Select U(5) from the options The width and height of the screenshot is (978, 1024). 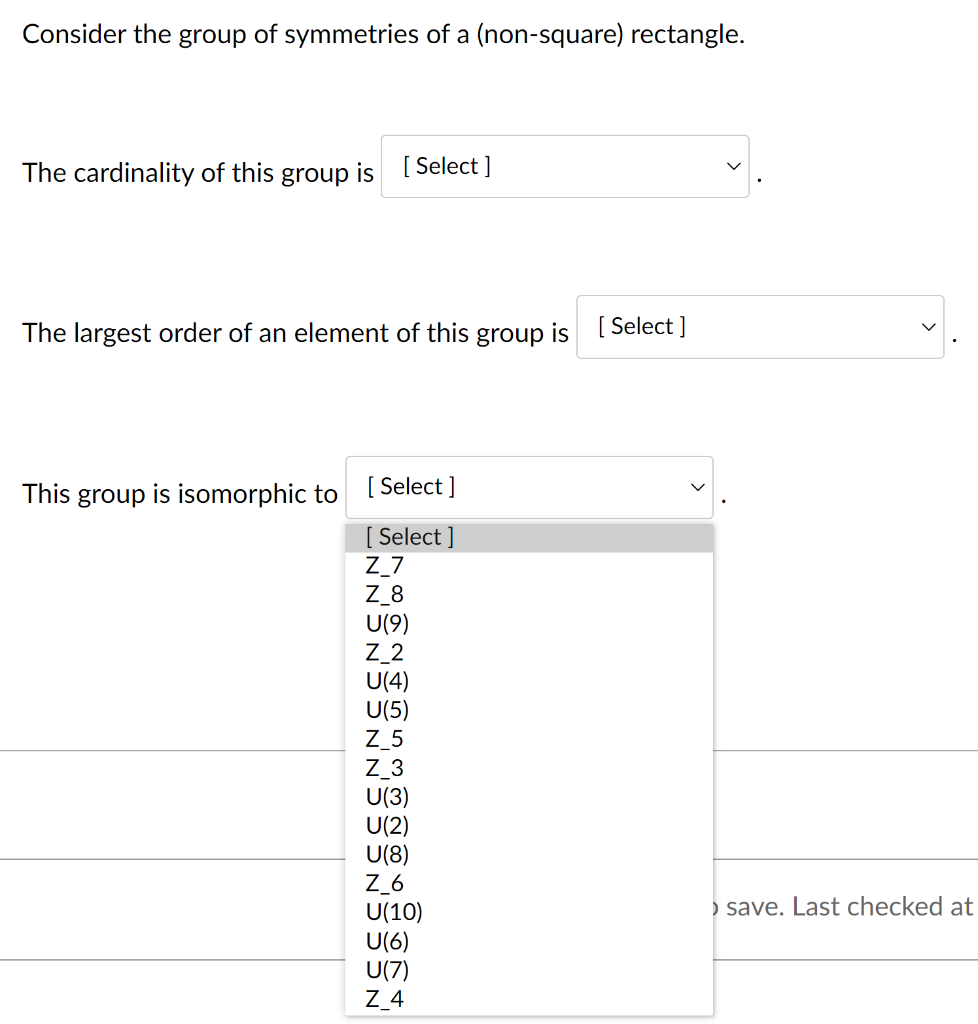(388, 710)
